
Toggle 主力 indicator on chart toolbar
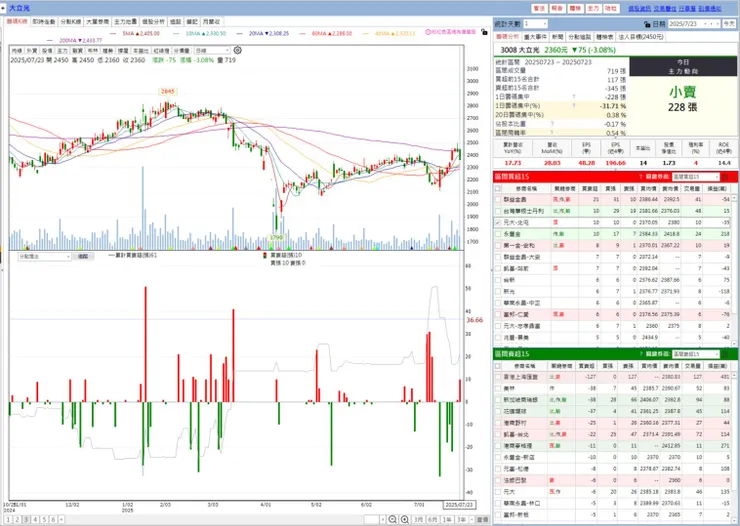click(x=62, y=50)
